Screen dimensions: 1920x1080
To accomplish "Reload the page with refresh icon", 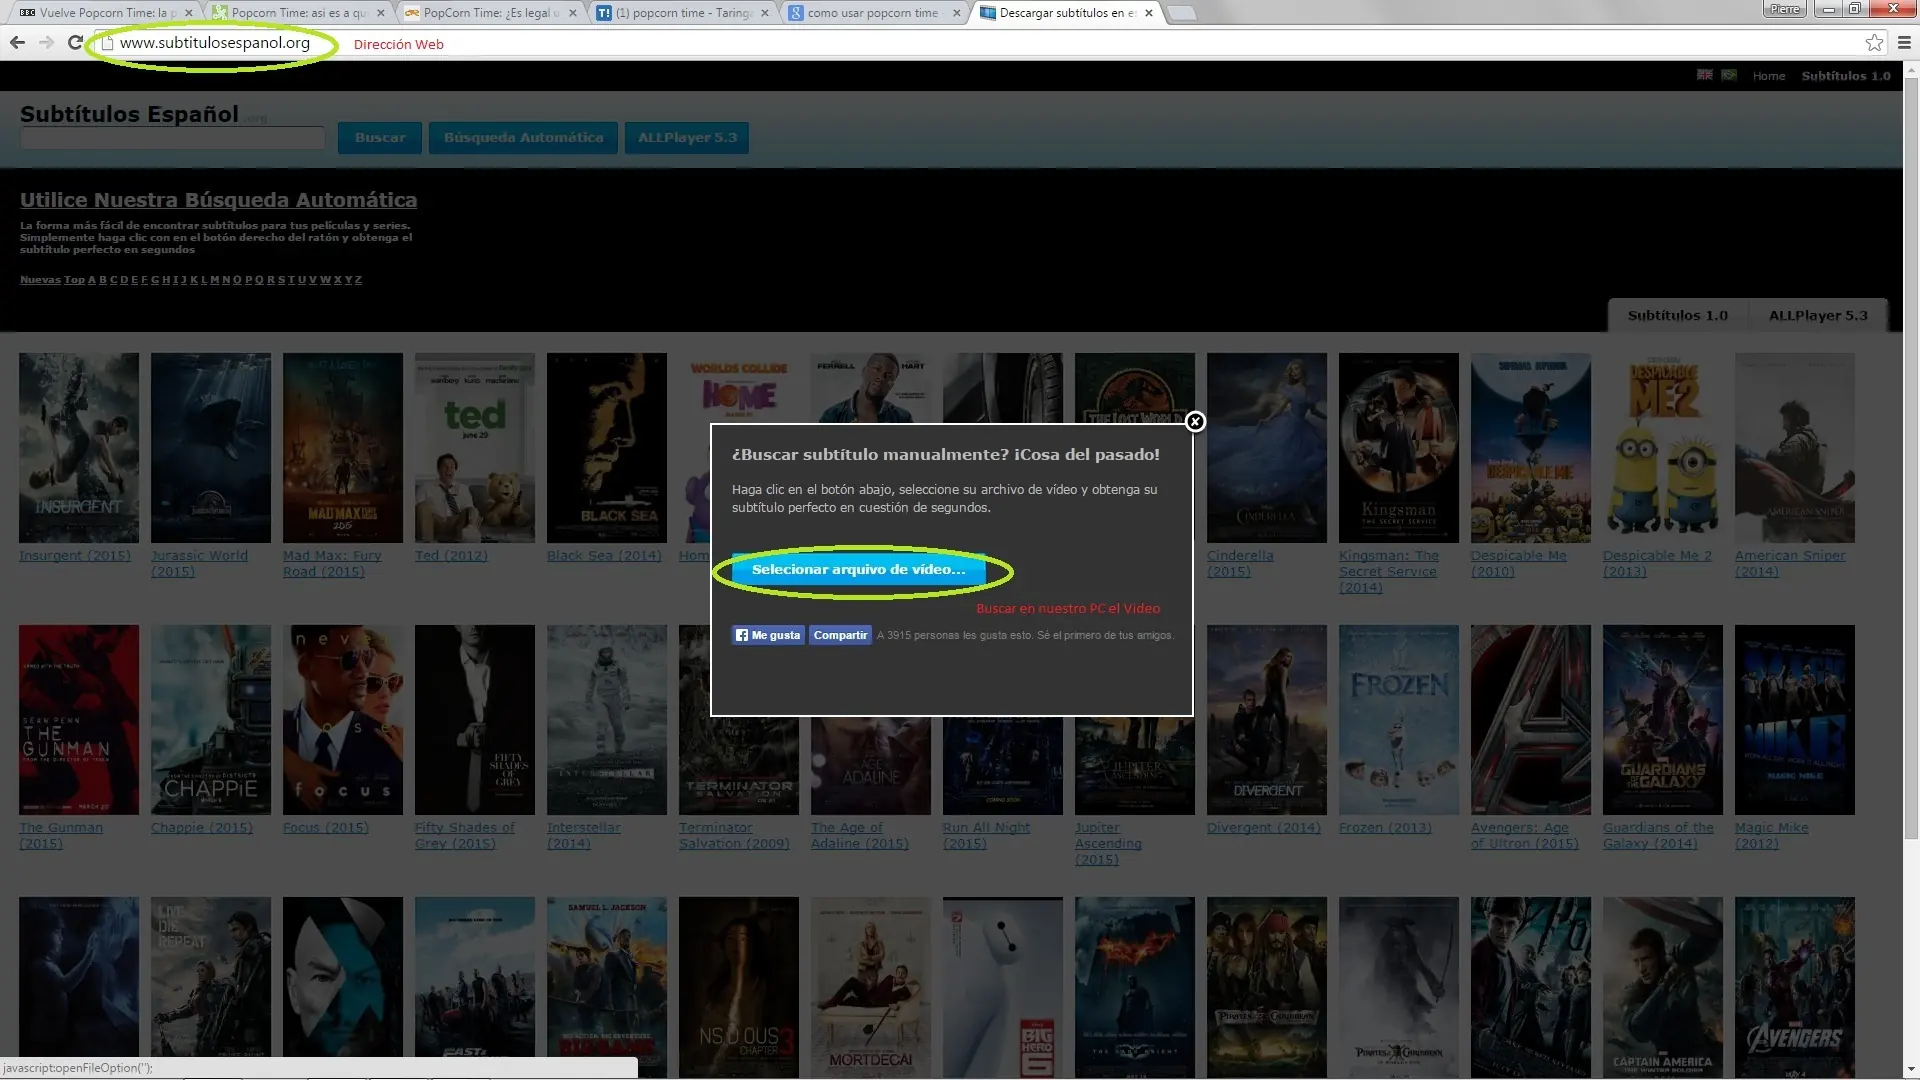I will point(75,42).
